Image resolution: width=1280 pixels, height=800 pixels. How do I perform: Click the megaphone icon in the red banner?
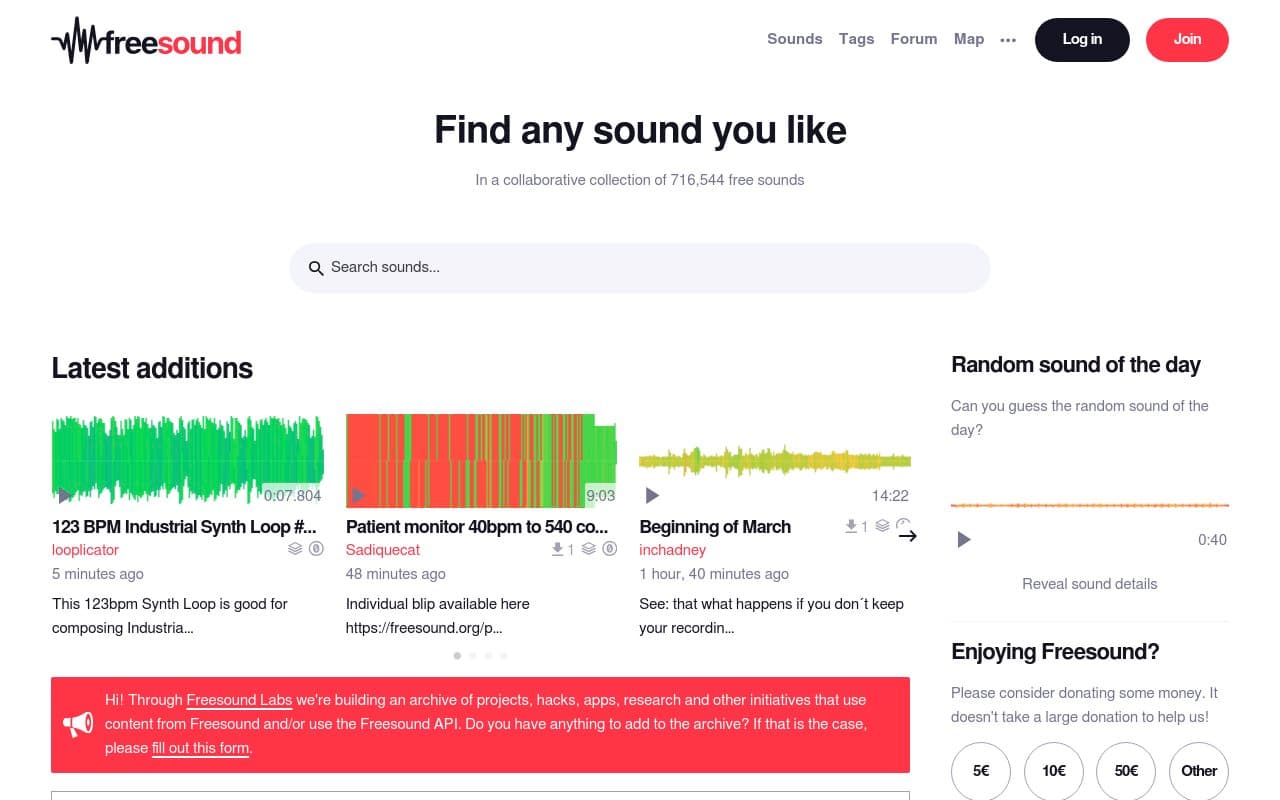79,724
